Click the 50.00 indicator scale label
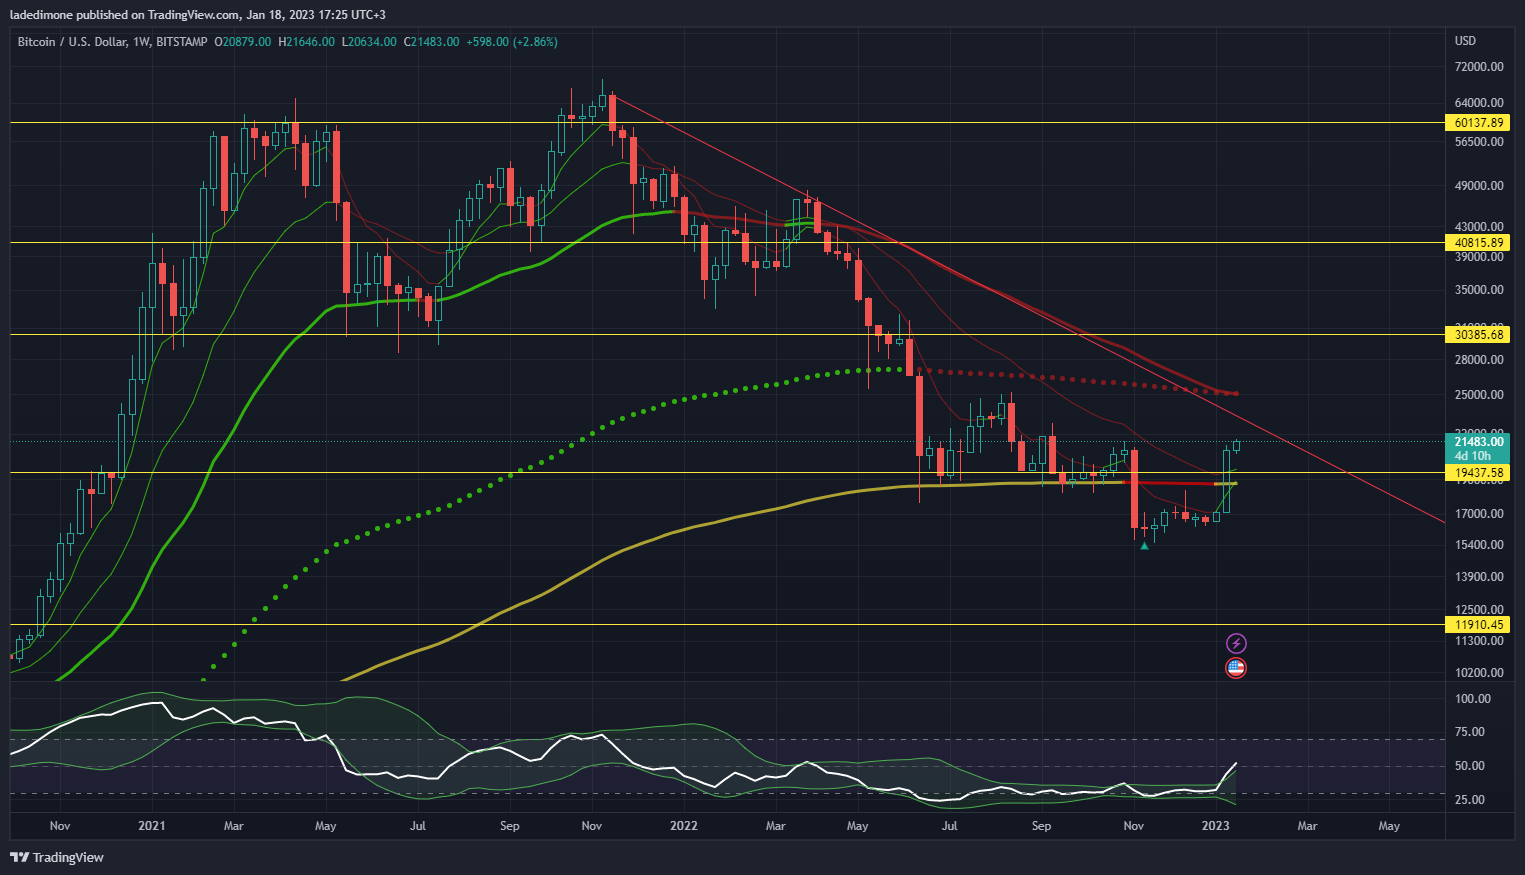 pyautogui.click(x=1469, y=766)
